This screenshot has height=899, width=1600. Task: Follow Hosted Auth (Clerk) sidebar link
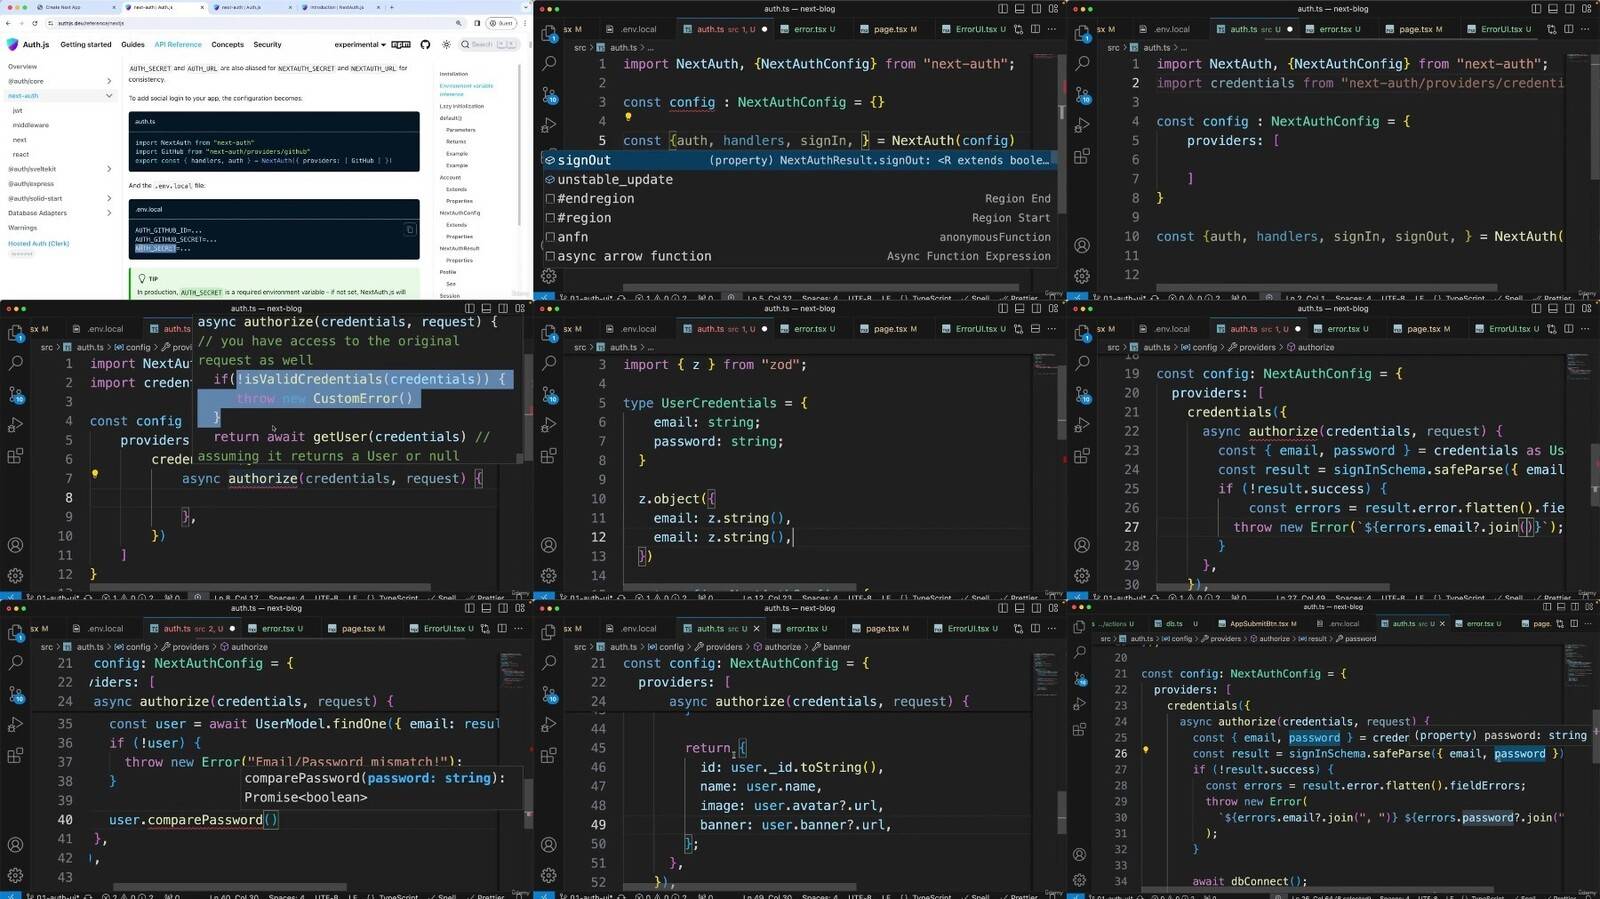38,243
